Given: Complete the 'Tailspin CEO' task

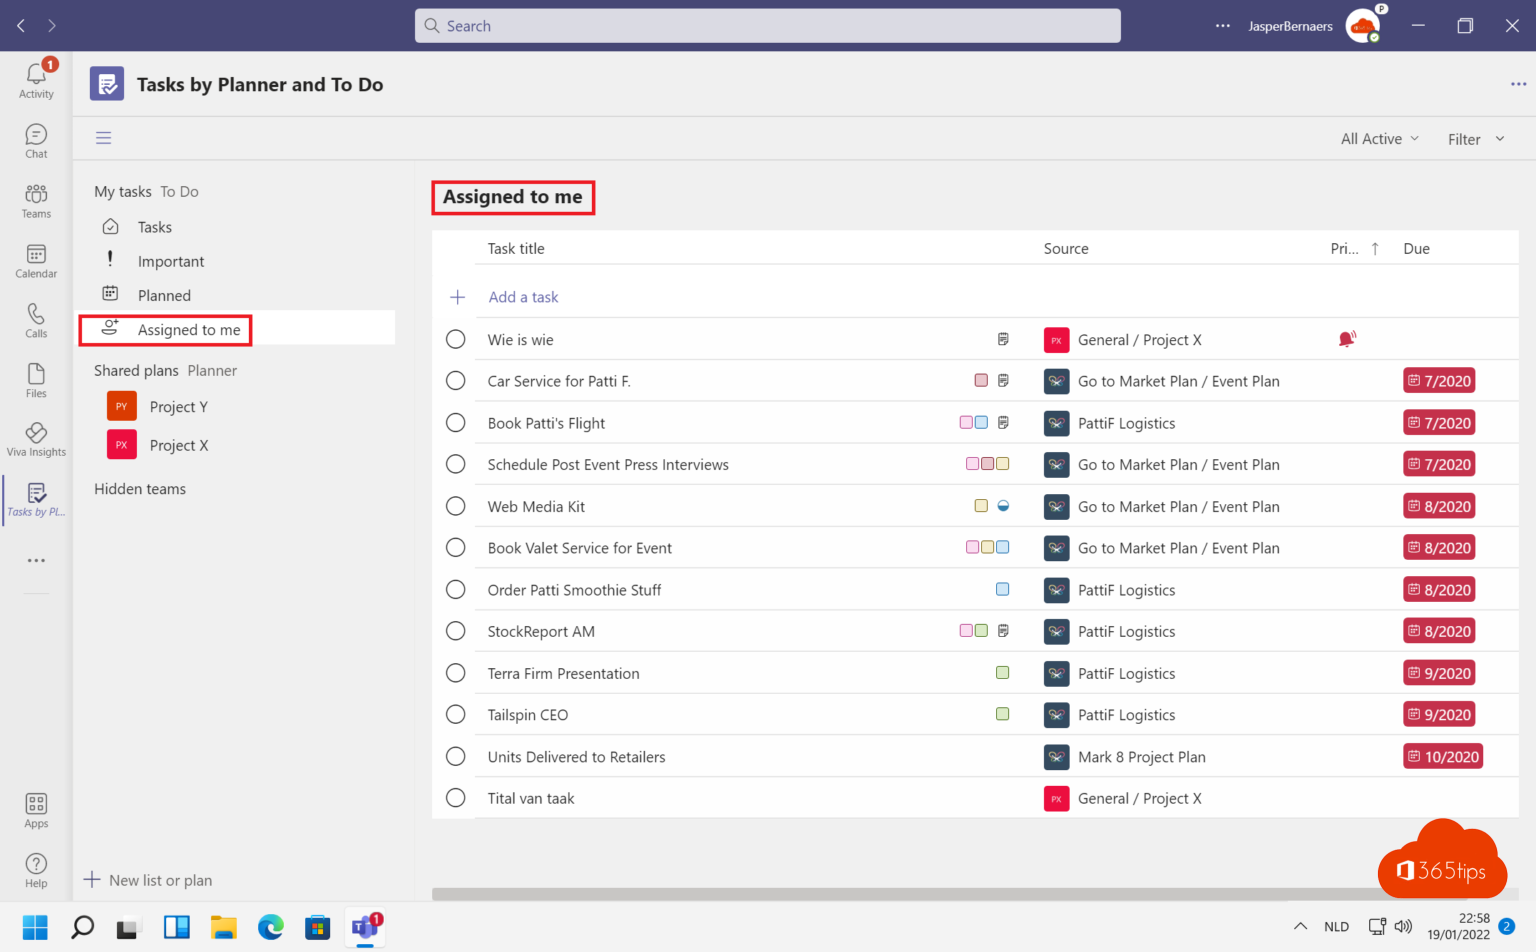Looking at the screenshot, I should [455, 714].
